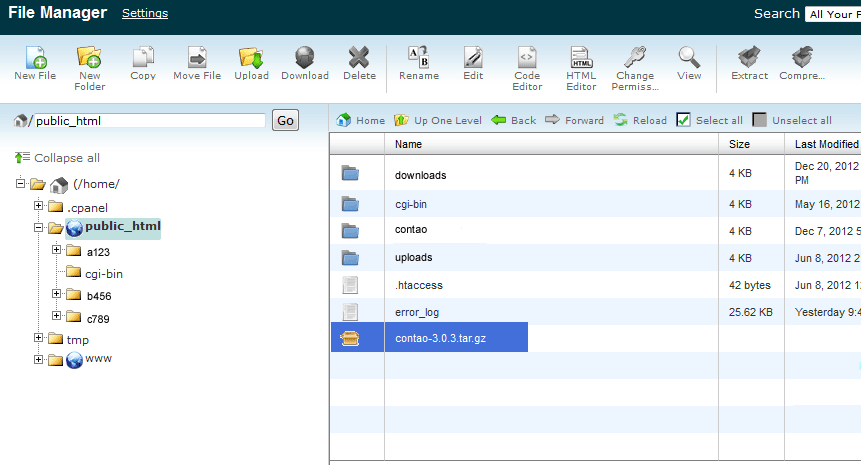Click Up One Level navigation

pyautogui.click(x=438, y=120)
